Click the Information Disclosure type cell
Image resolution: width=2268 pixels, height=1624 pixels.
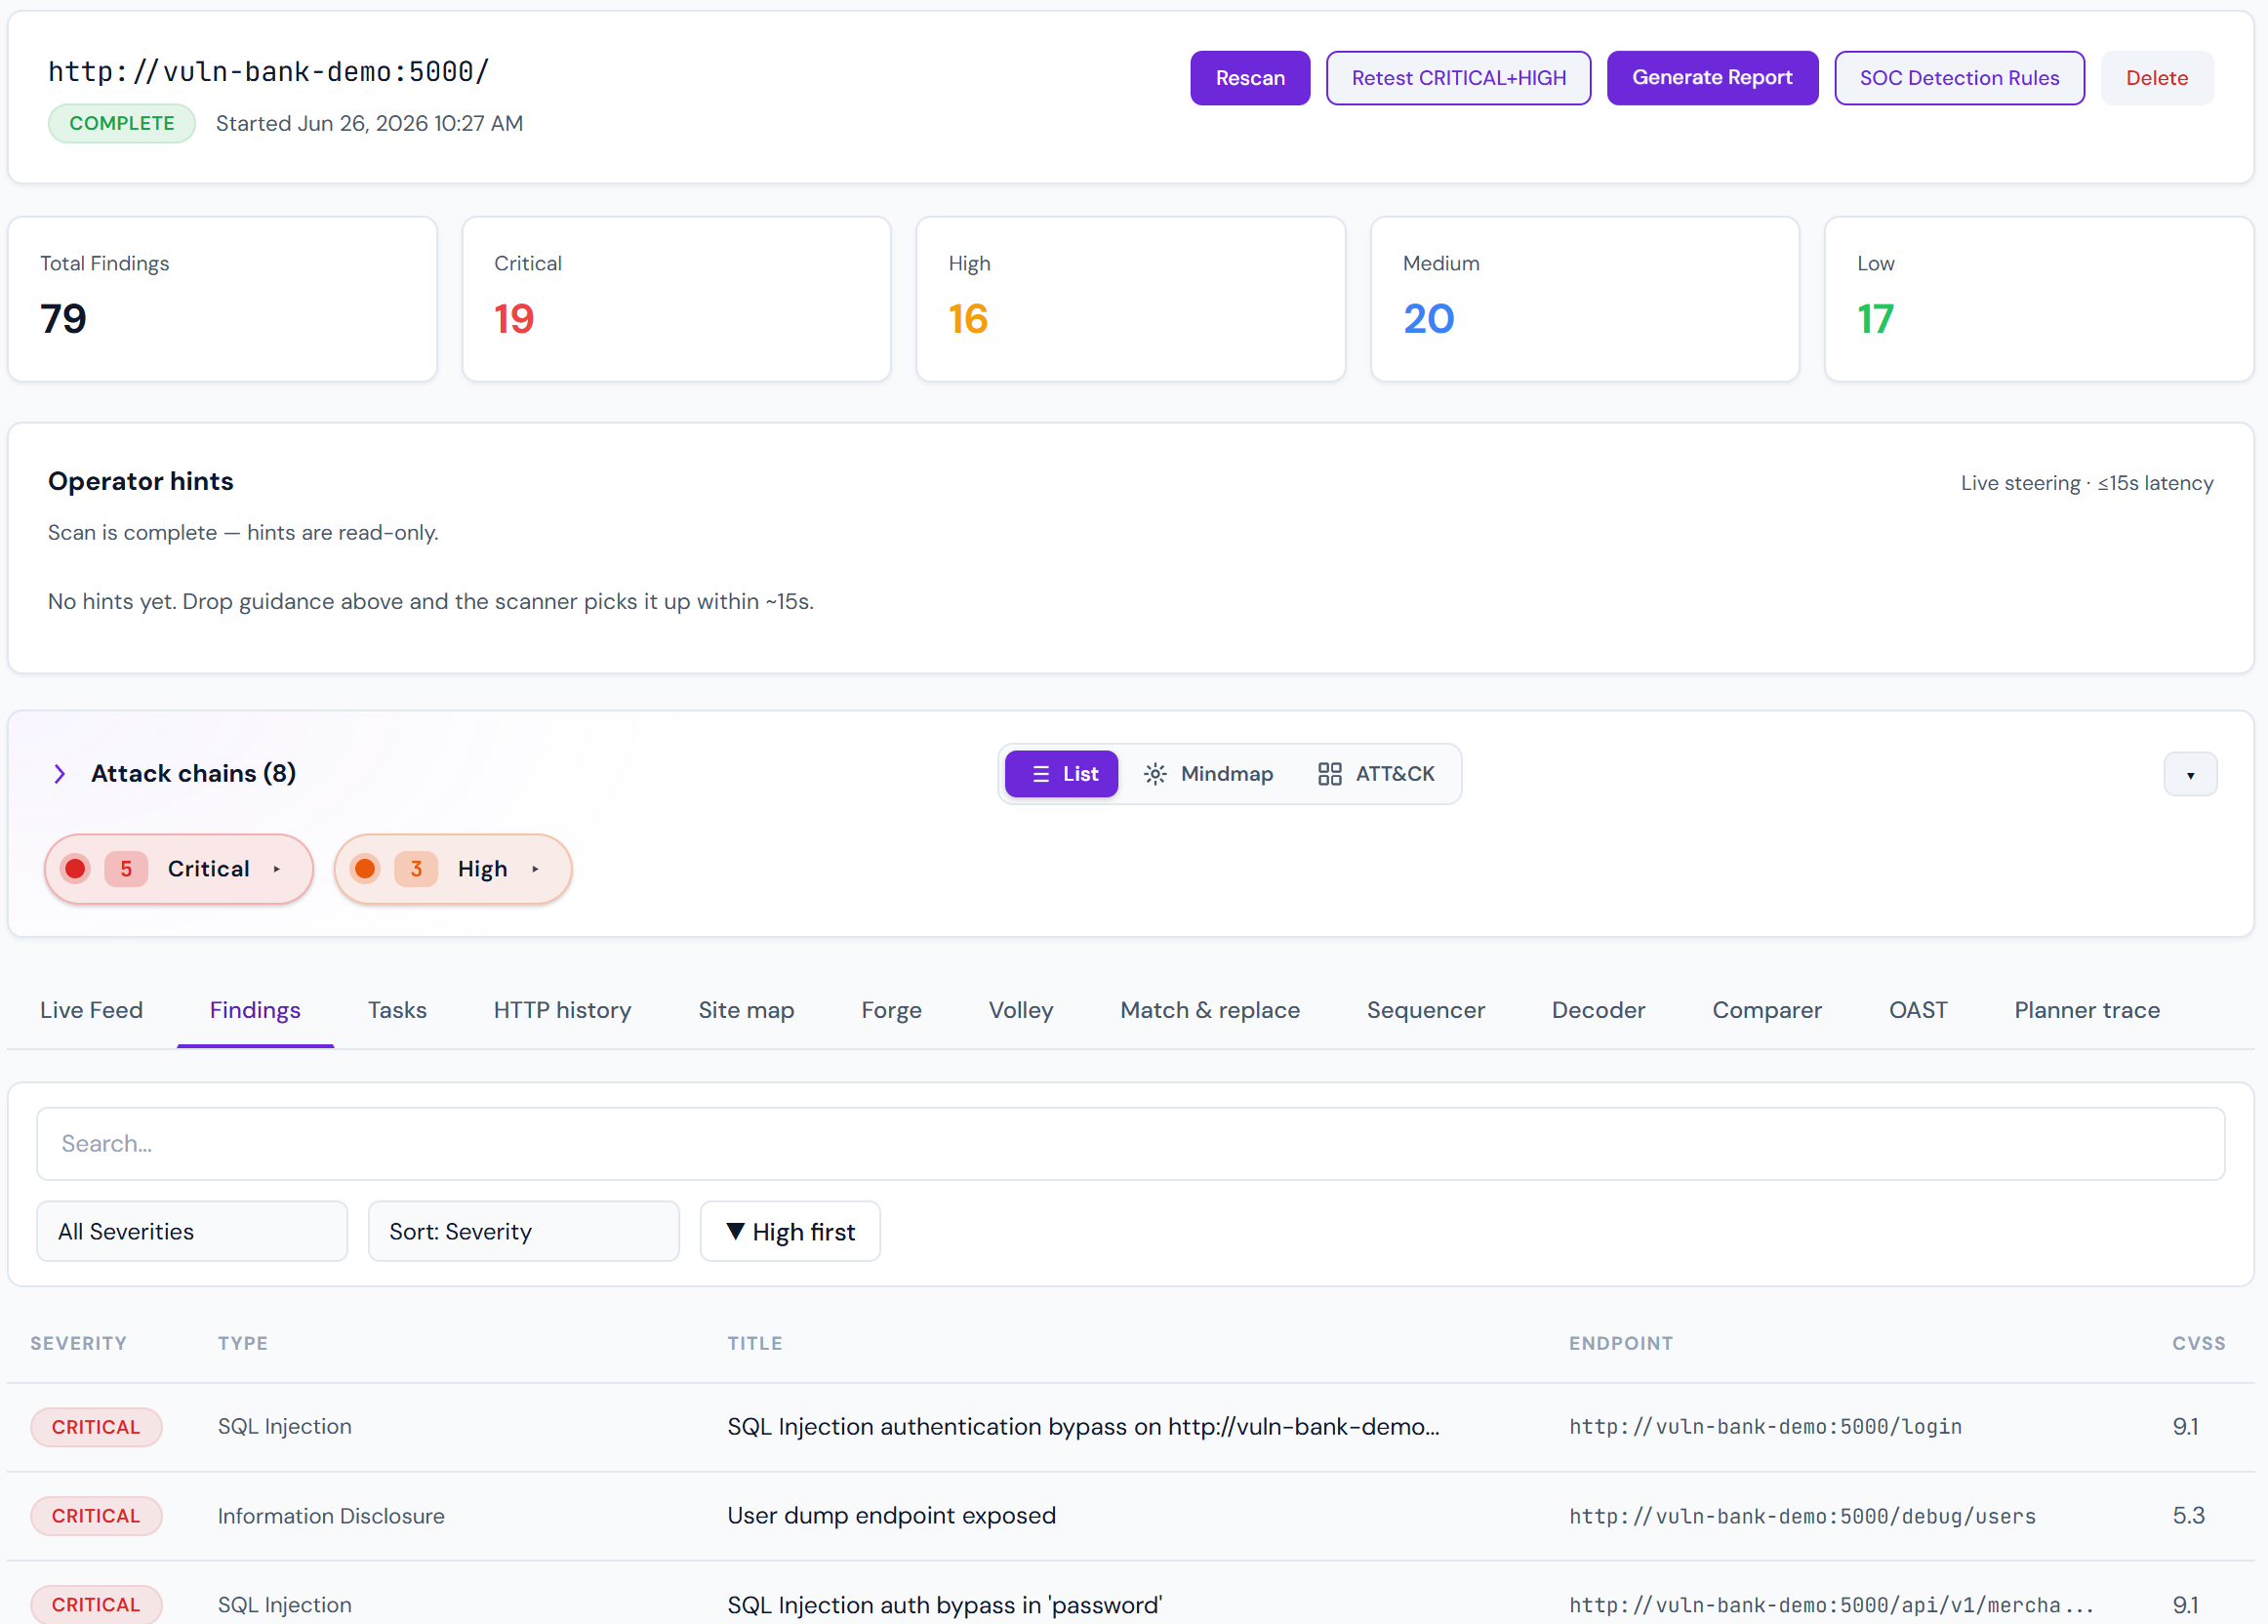click(331, 1516)
